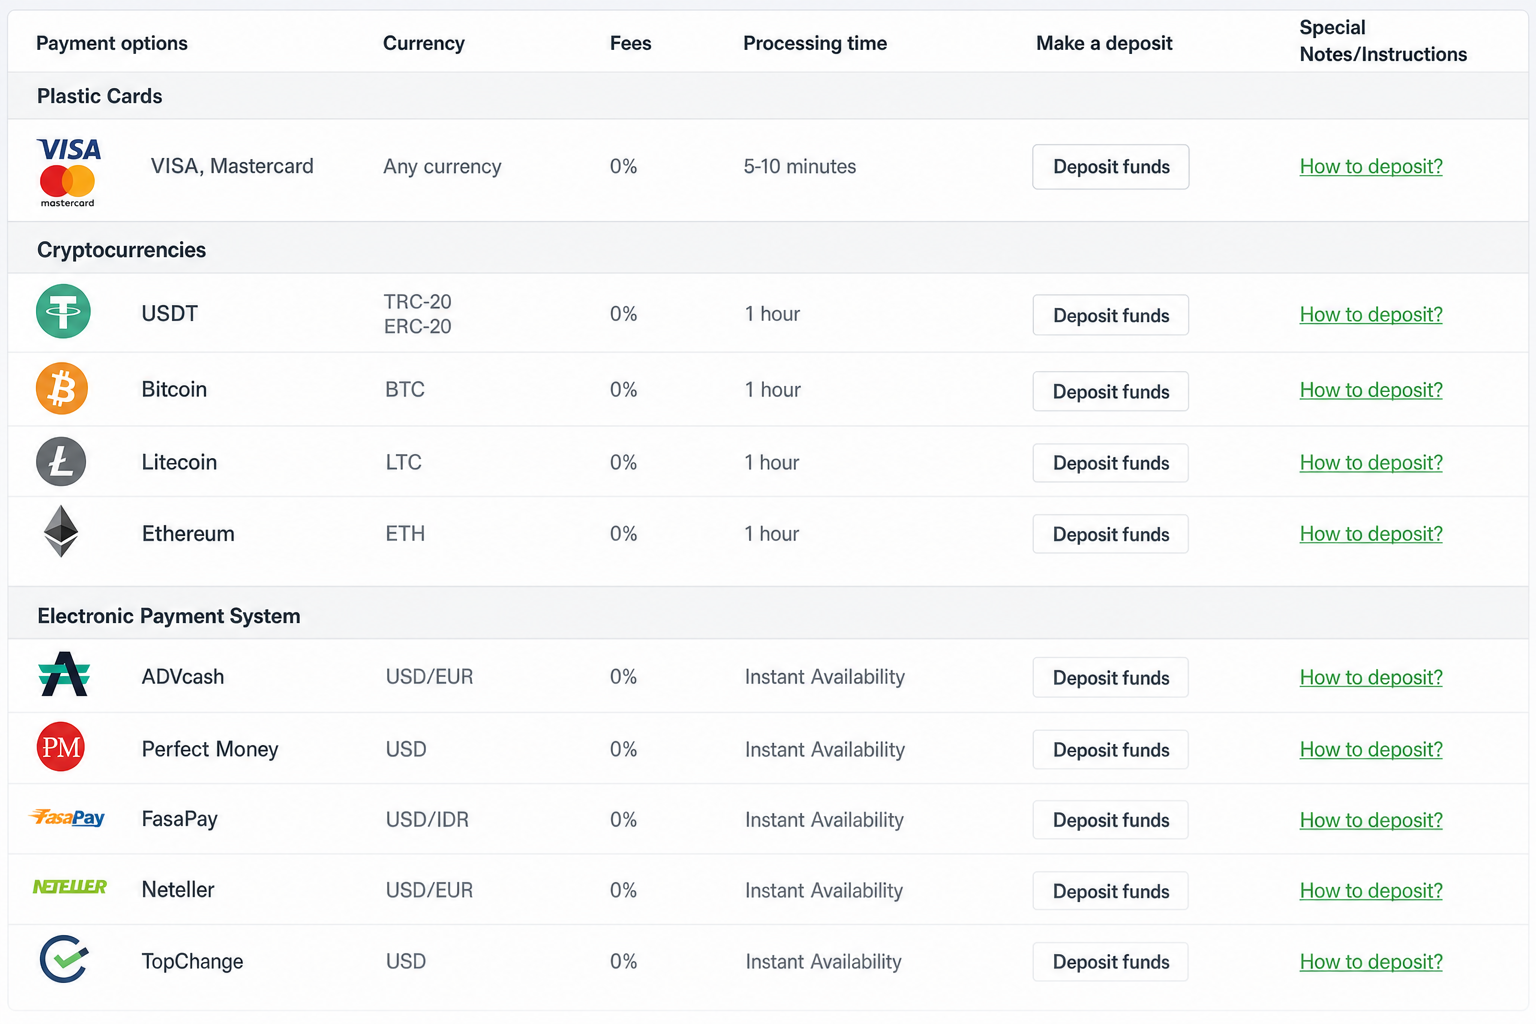
Task: Select the ADVcash payment name
Action: [x=183, y=677]
